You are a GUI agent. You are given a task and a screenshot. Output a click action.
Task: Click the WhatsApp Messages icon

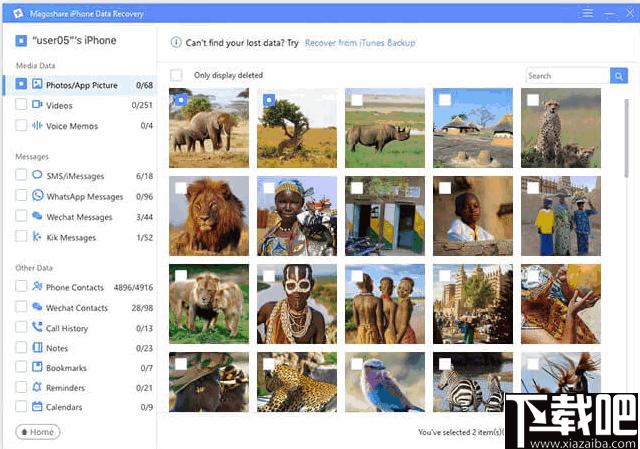pos(37,196)
